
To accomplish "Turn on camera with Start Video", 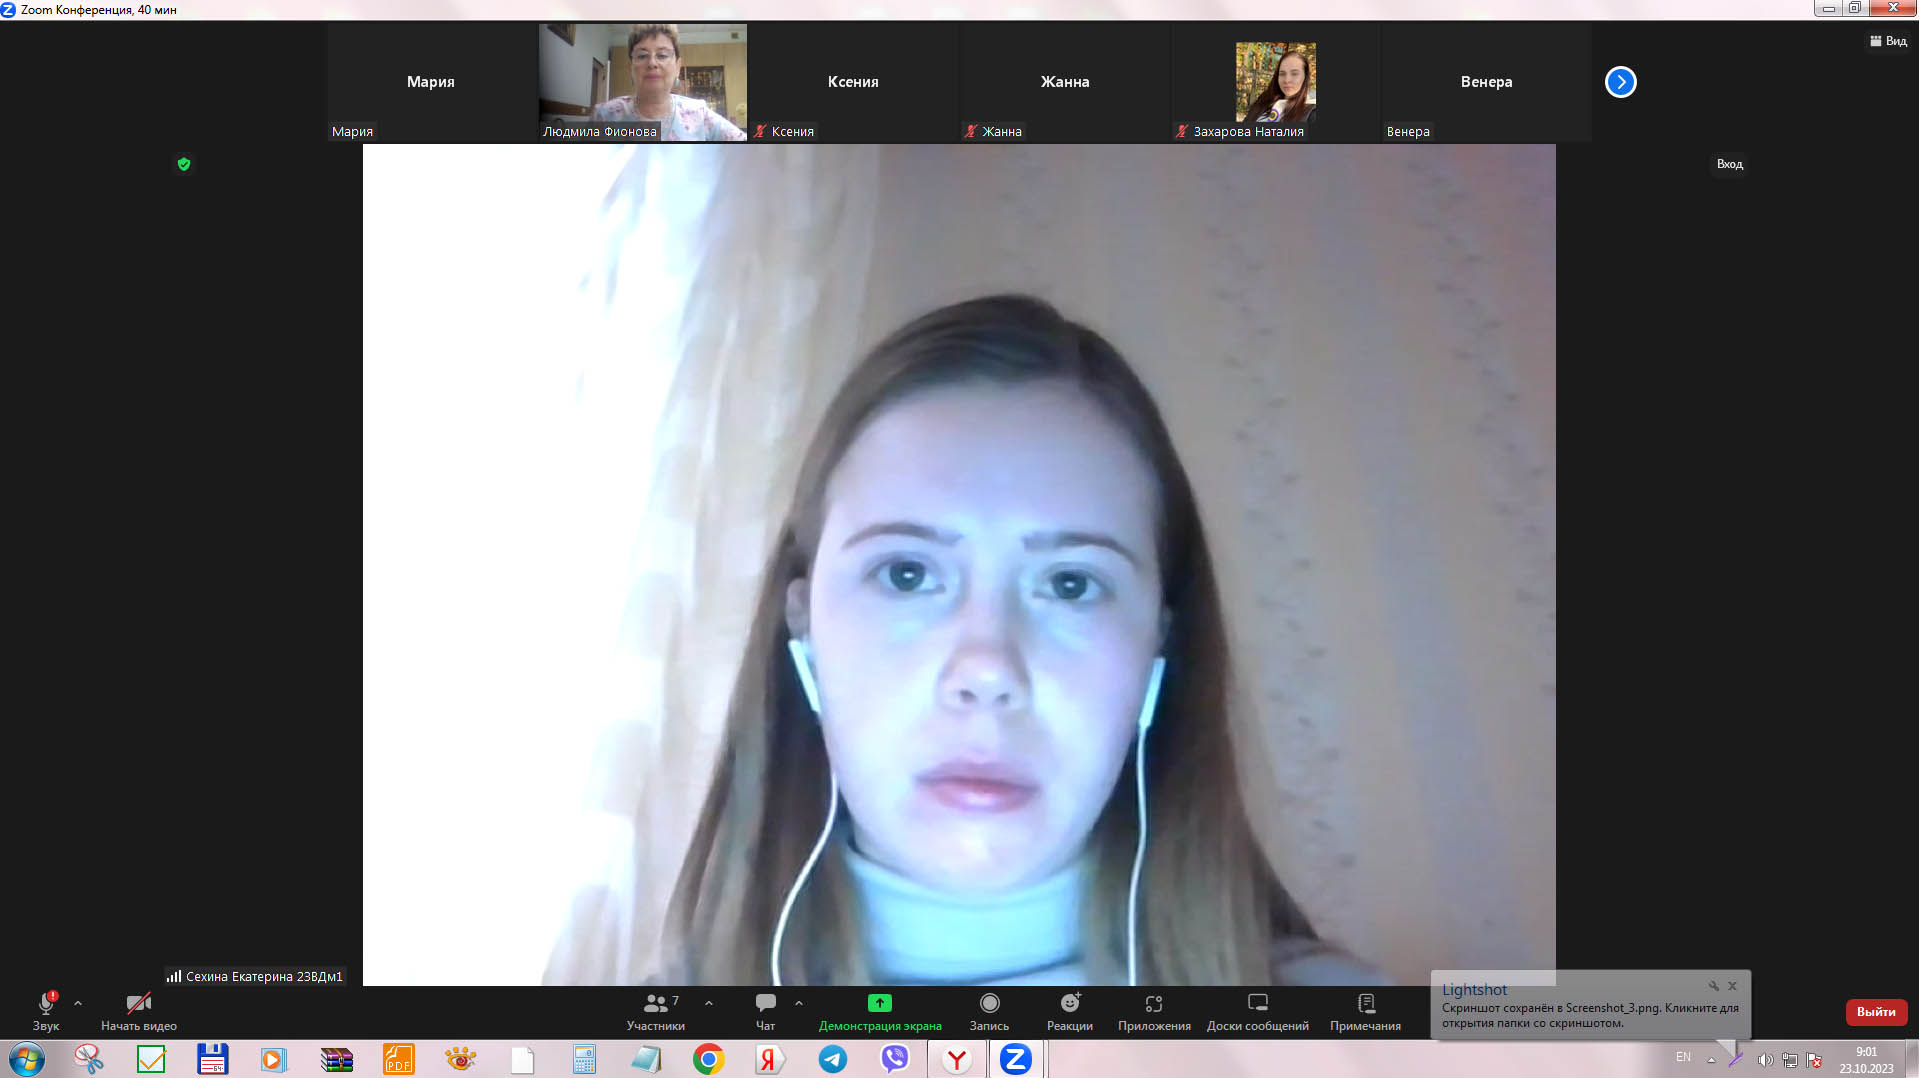I will pyautogui.click(x=138, y=1004).
